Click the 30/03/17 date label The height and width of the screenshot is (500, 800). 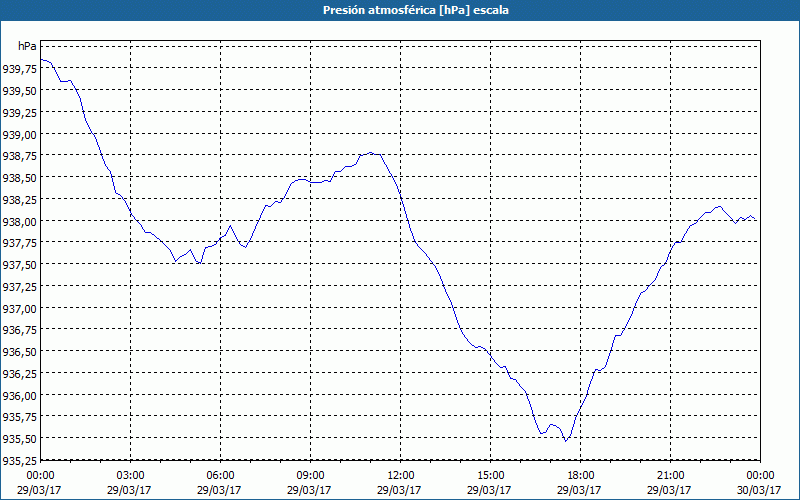coord(760,490)
